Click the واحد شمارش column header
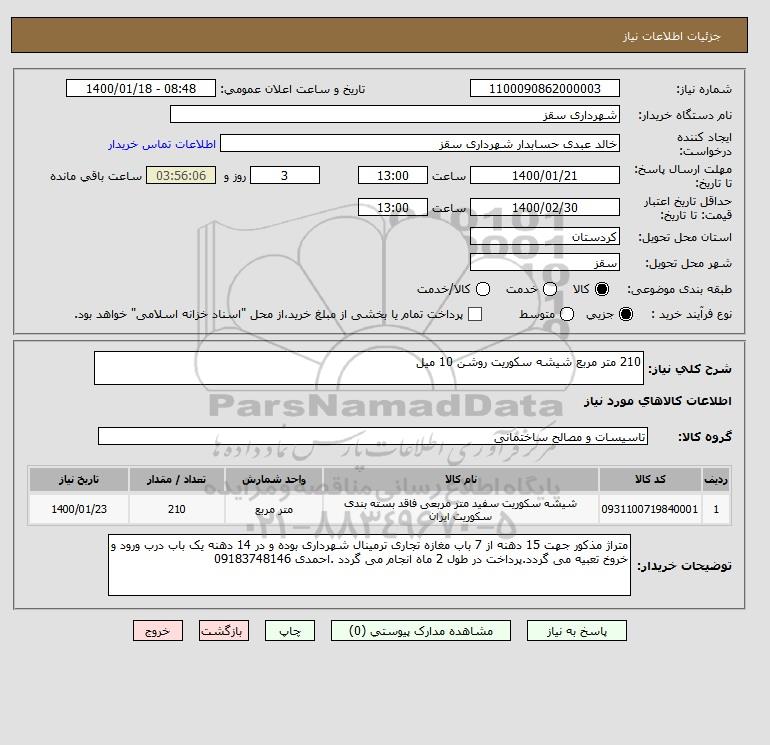 click(x=274, y=479)
